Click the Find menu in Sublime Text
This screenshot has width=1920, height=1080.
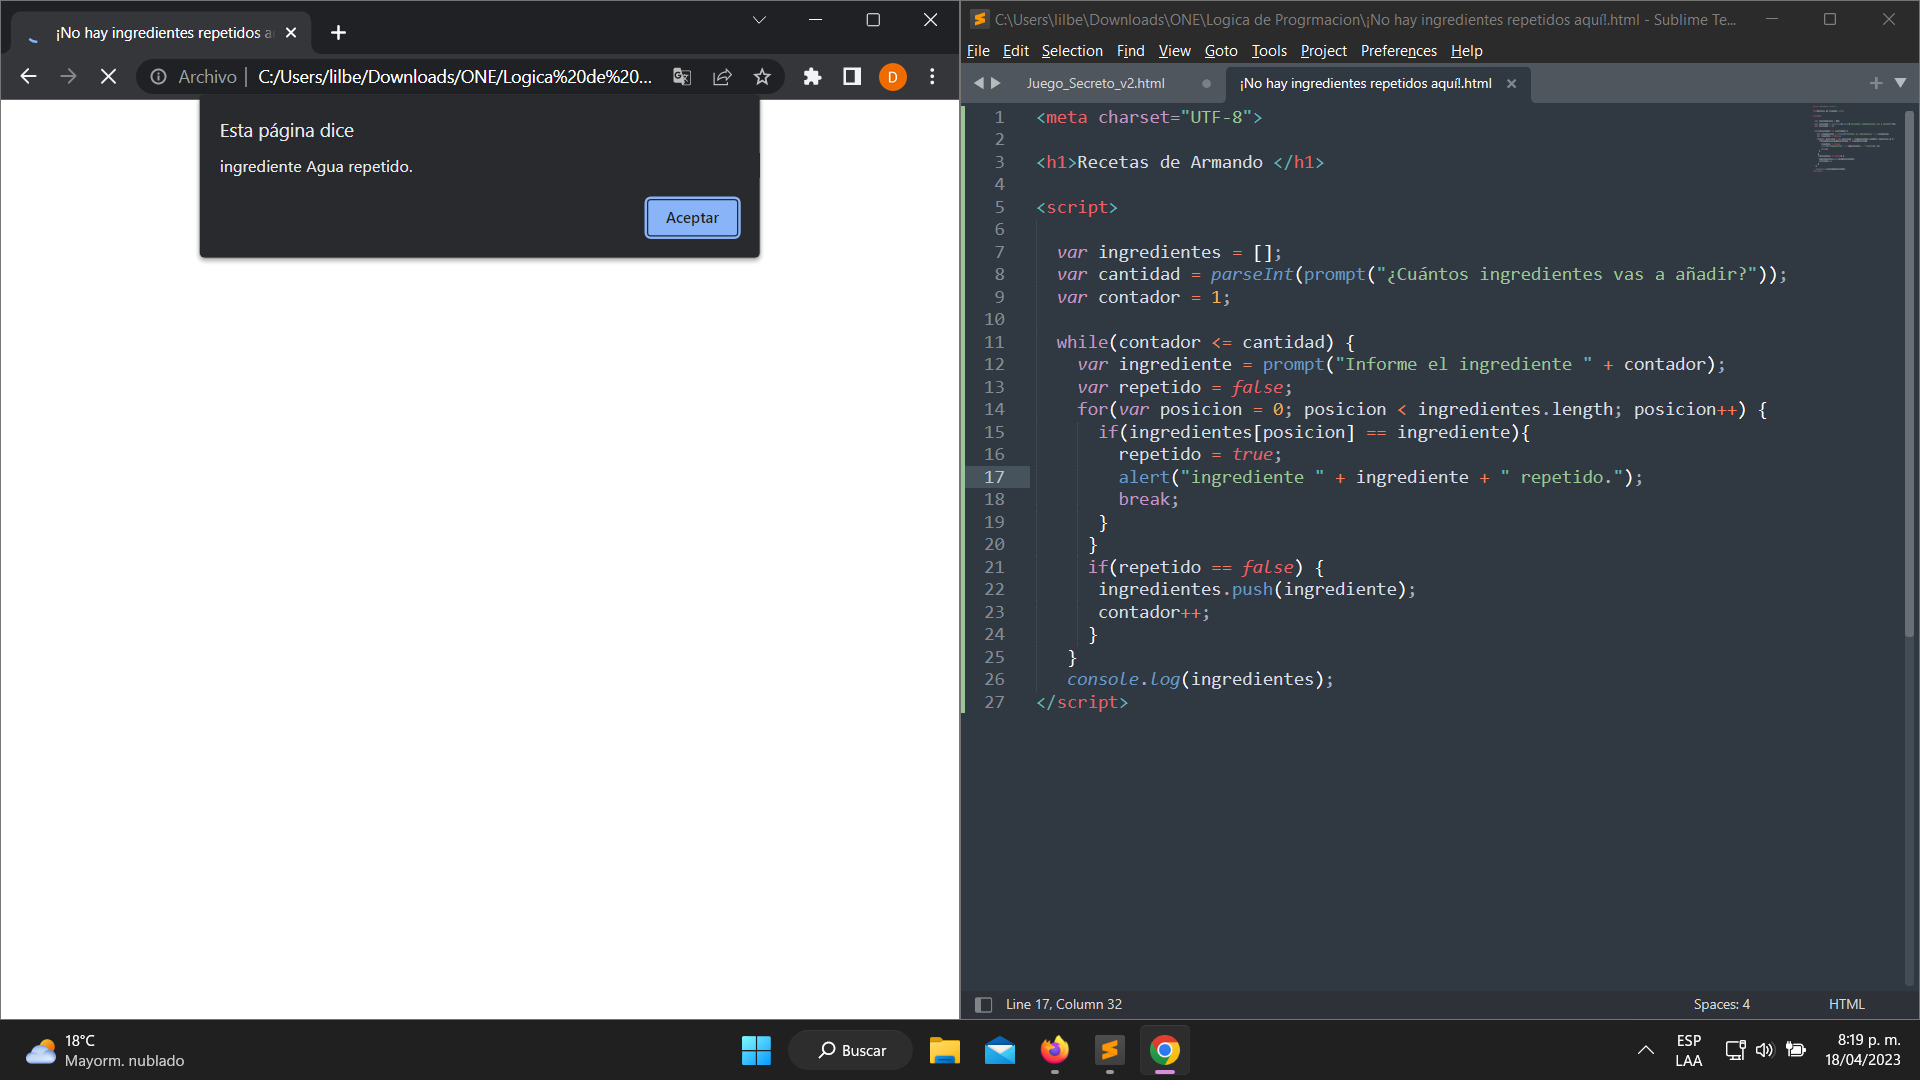point(1131,50)
